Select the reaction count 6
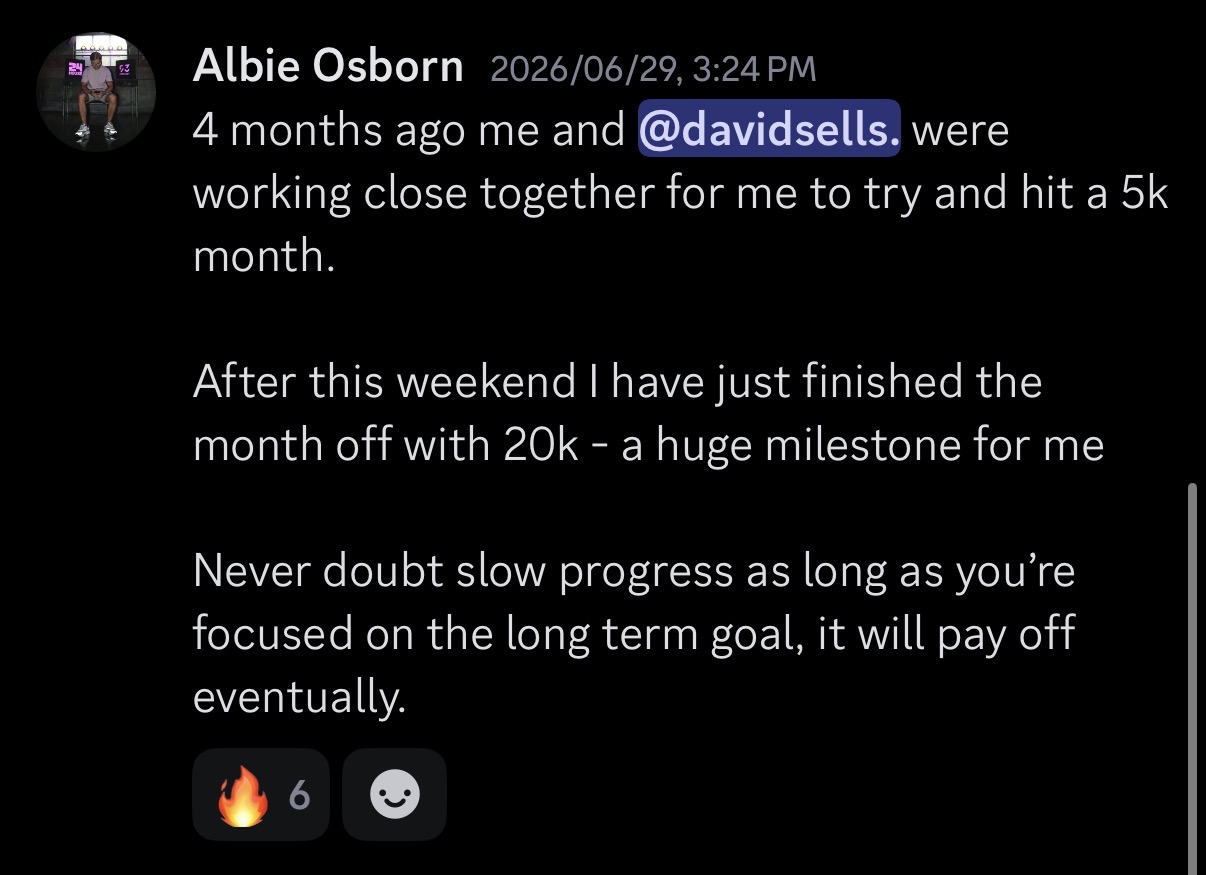This screenshot has width=1206, height=875. point(299,796)
